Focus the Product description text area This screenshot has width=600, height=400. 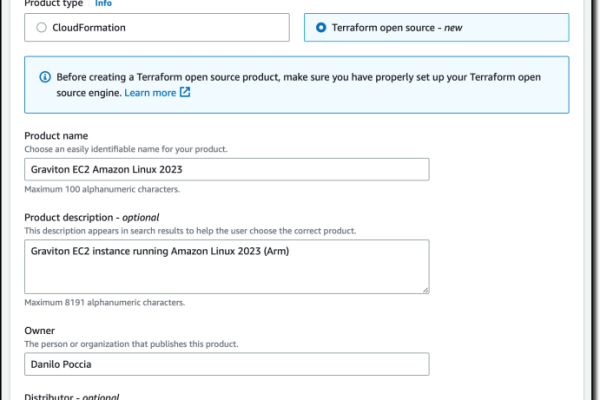pyautogui.click(x=227, y=266)
